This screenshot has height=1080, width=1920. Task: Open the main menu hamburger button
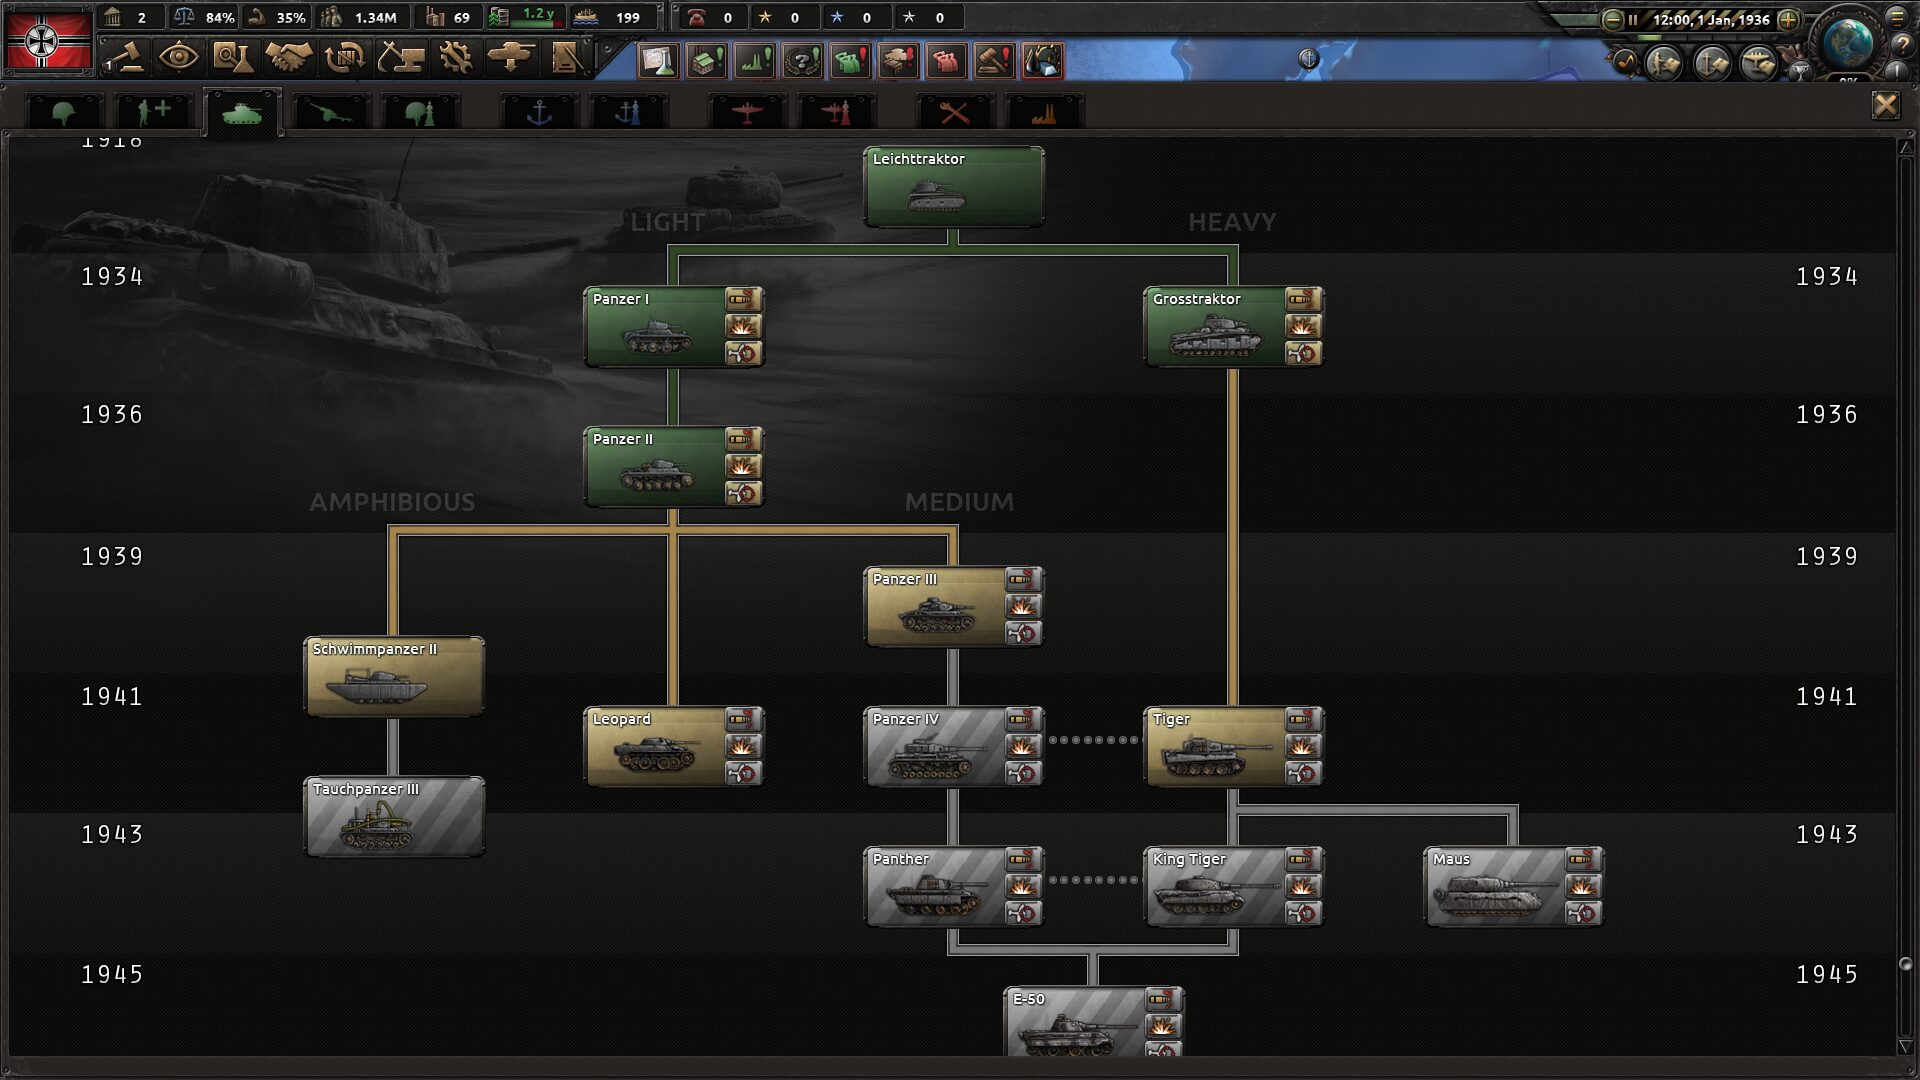(x=1897, y=16)
